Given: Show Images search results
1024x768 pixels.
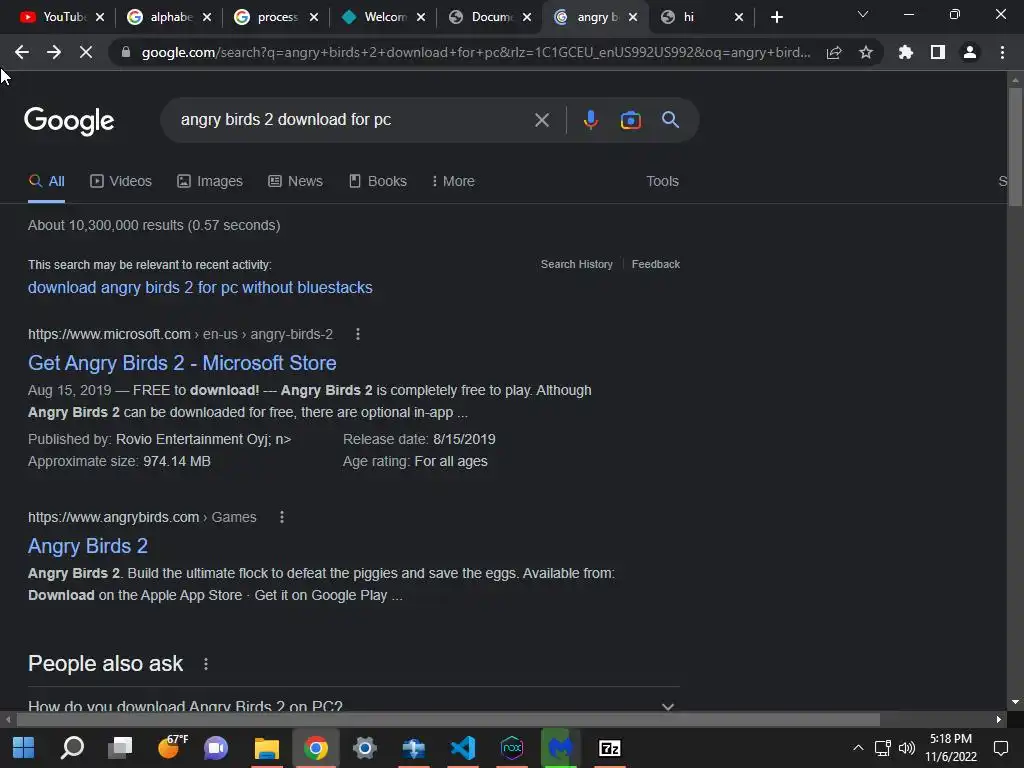Looking at the screenshot, I should tap(210, 182).
